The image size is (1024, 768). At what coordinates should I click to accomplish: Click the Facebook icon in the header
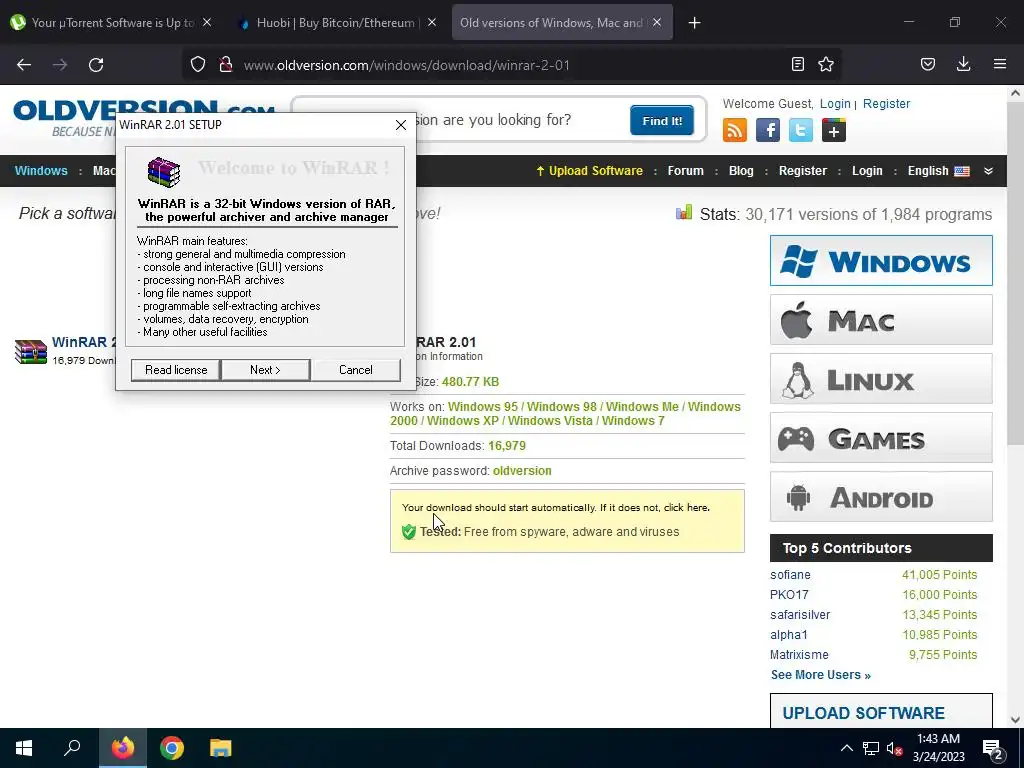(x=768, y=130)
